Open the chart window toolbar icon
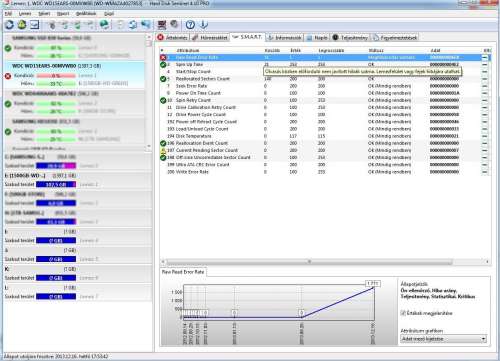This screenshot has width=500, height=361. click(x=35, y=25)
